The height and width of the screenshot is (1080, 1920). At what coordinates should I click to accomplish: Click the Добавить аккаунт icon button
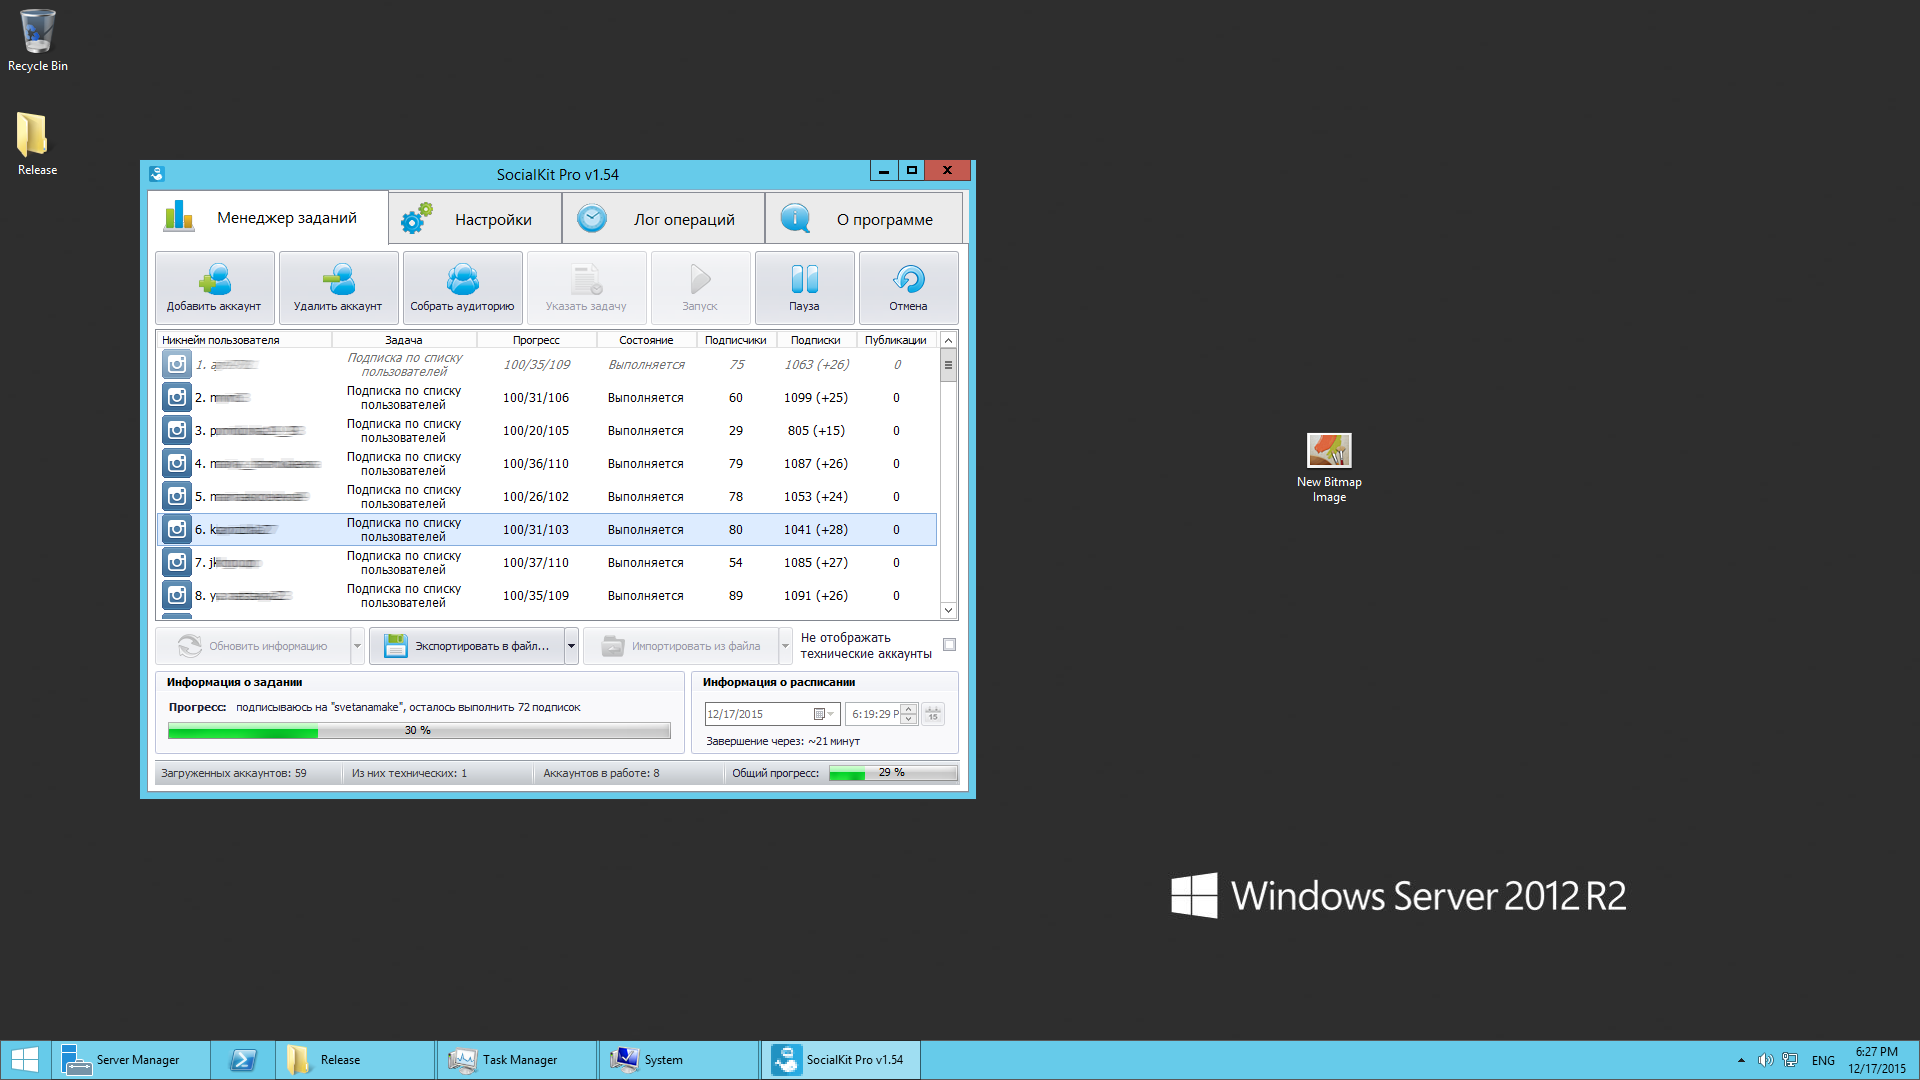[x=214, y=288]
